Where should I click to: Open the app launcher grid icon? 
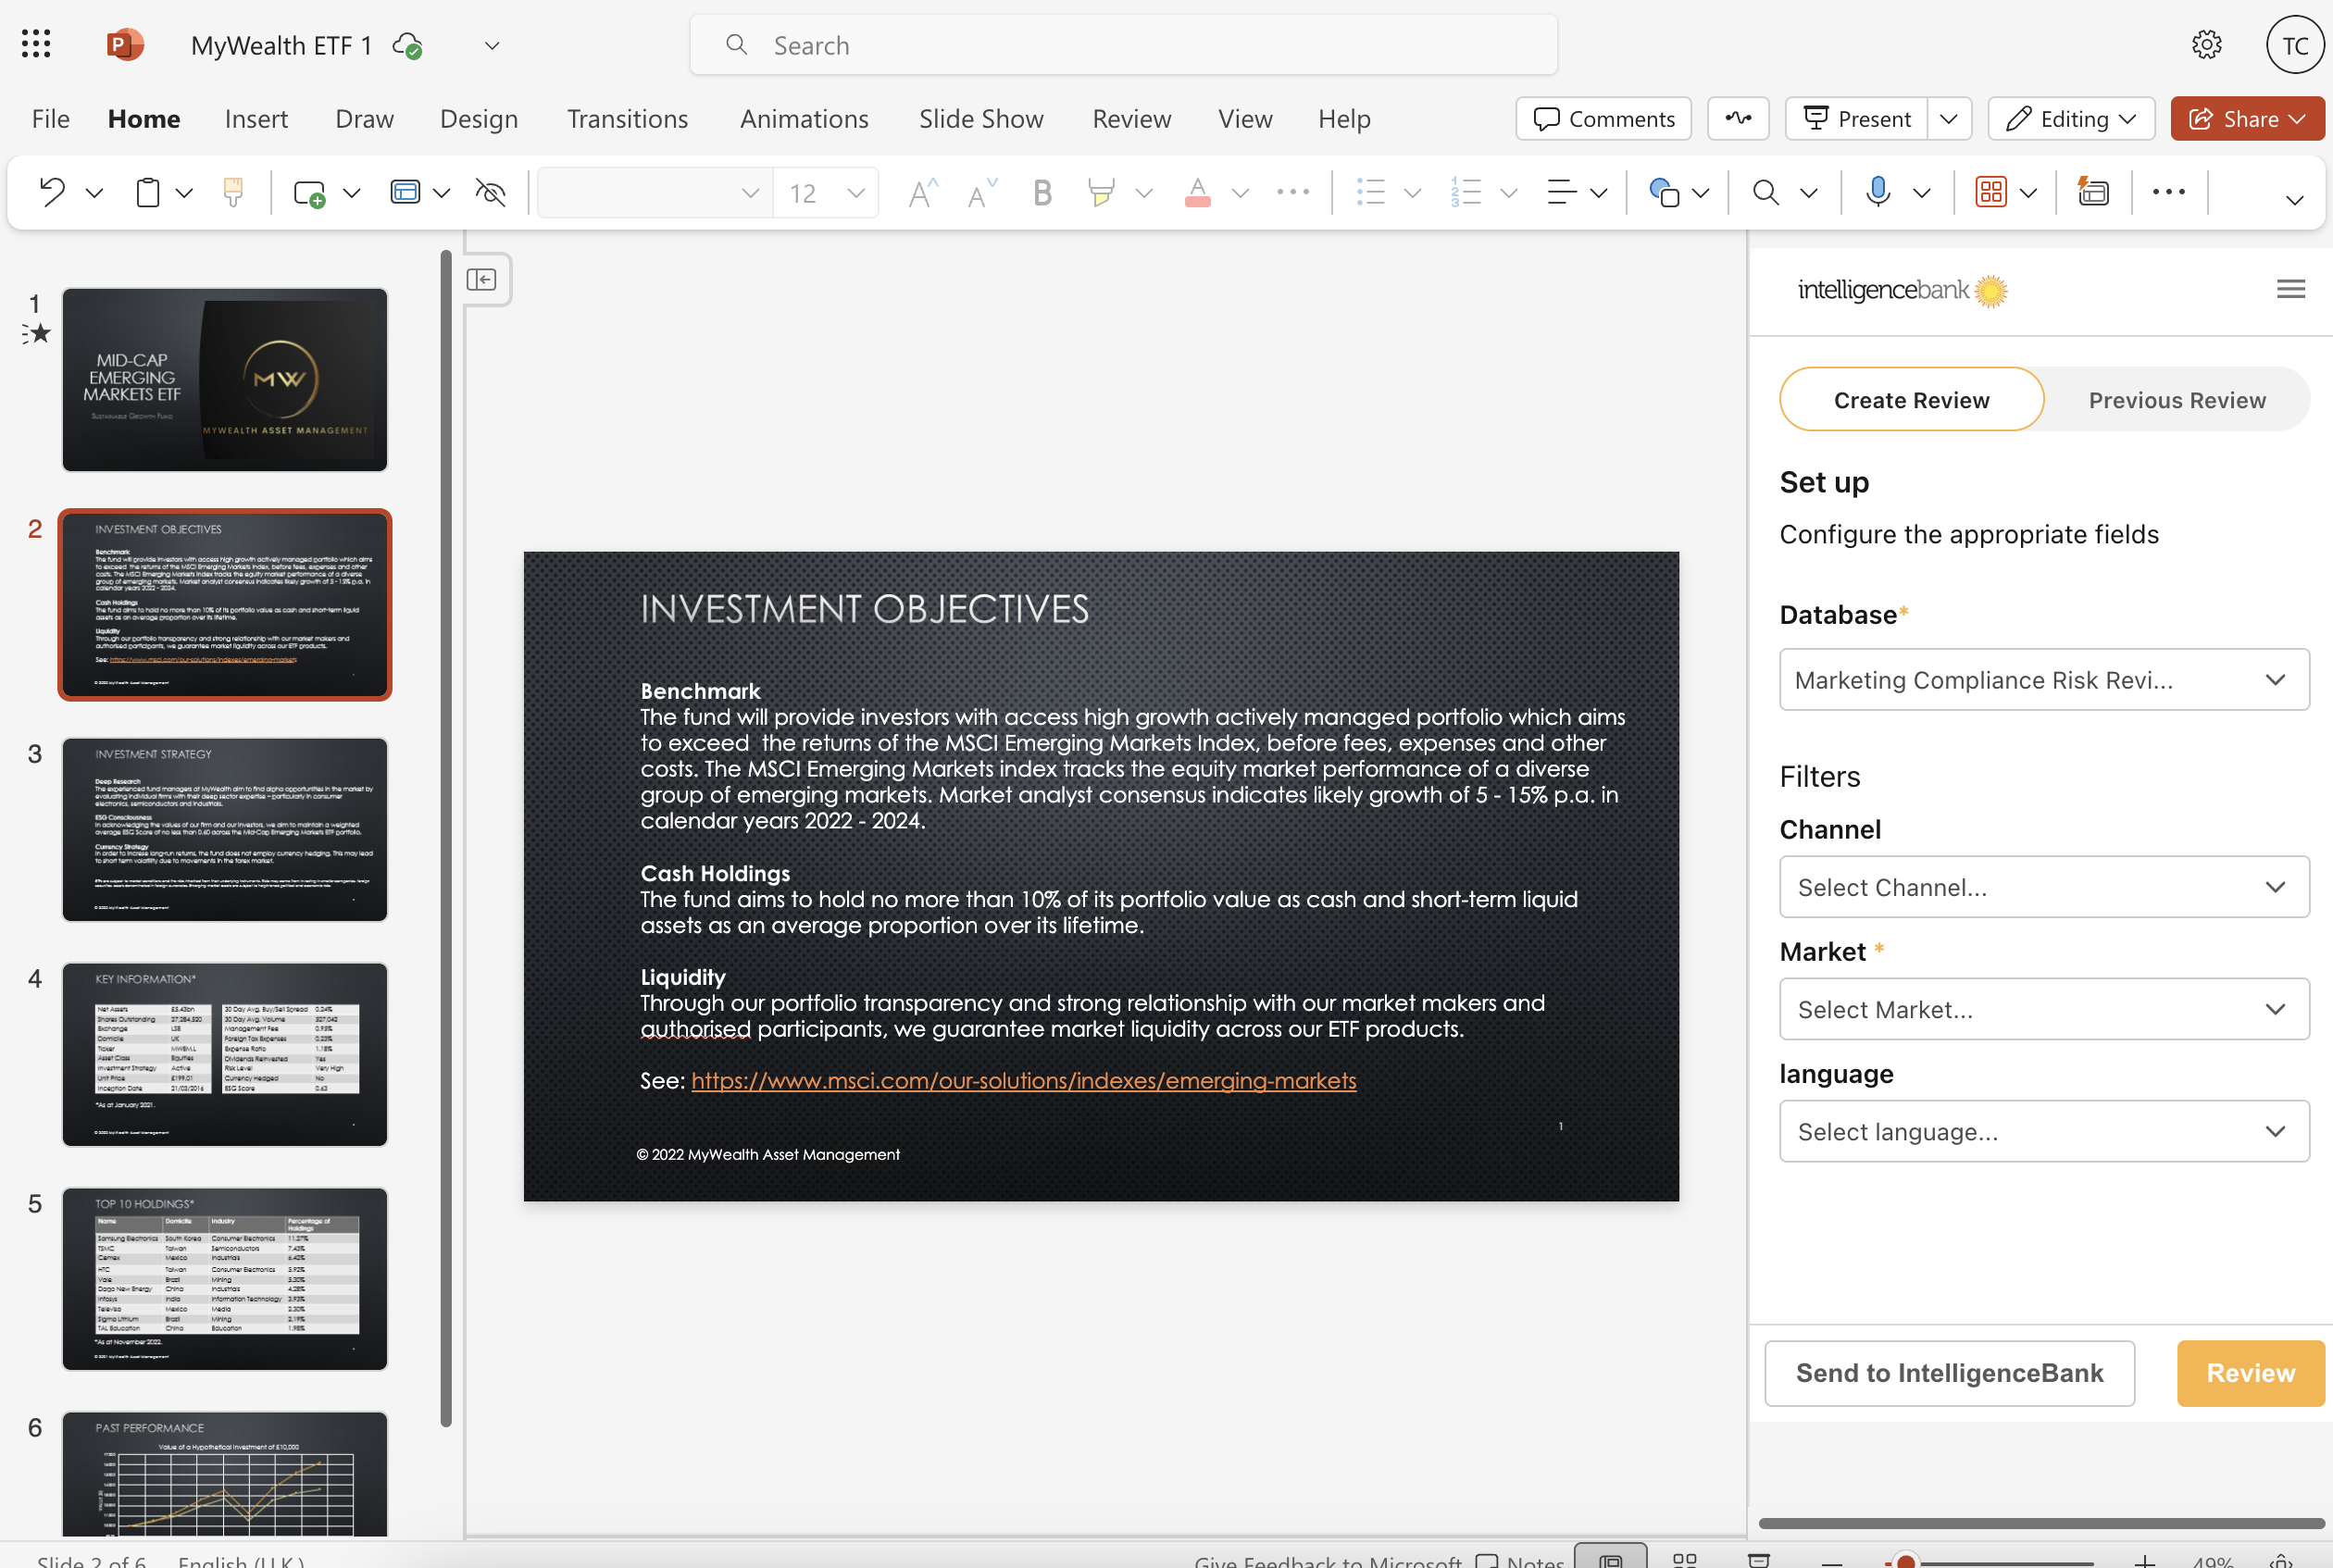[x=36, y=44]
